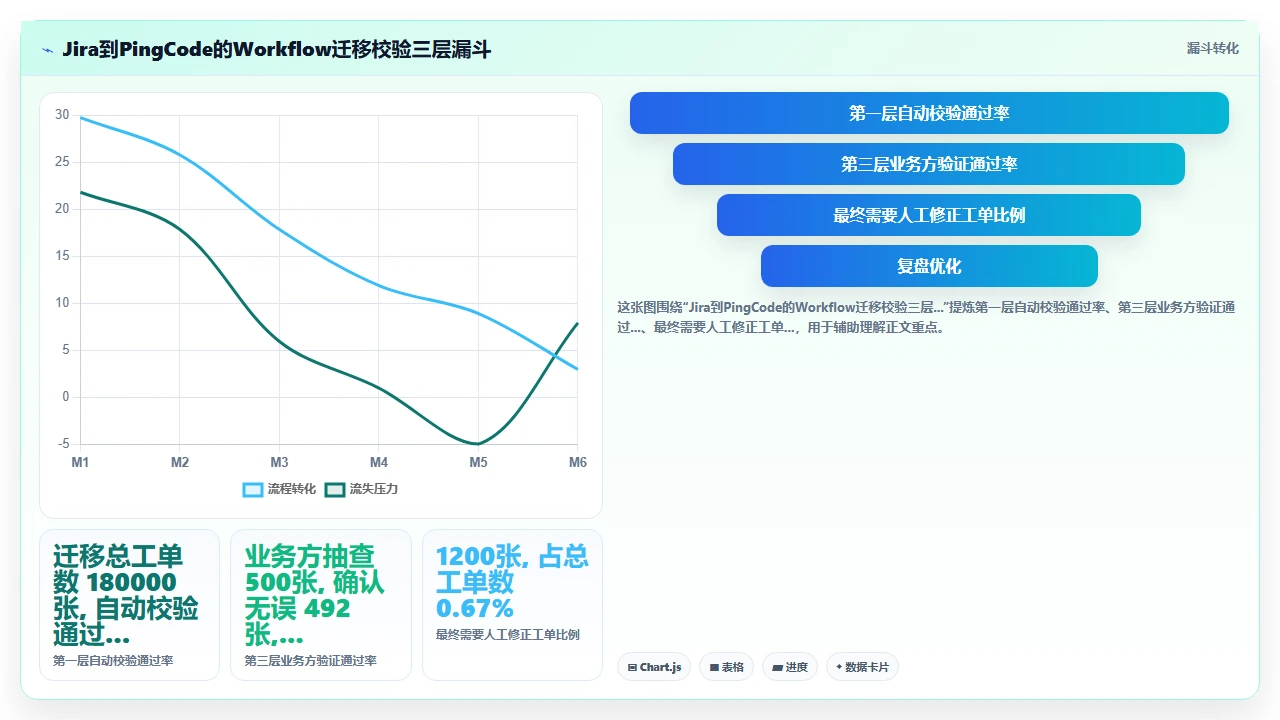Click the y-axis value -5
This screenshot has width=1280, height=720.
coord(64,444)
